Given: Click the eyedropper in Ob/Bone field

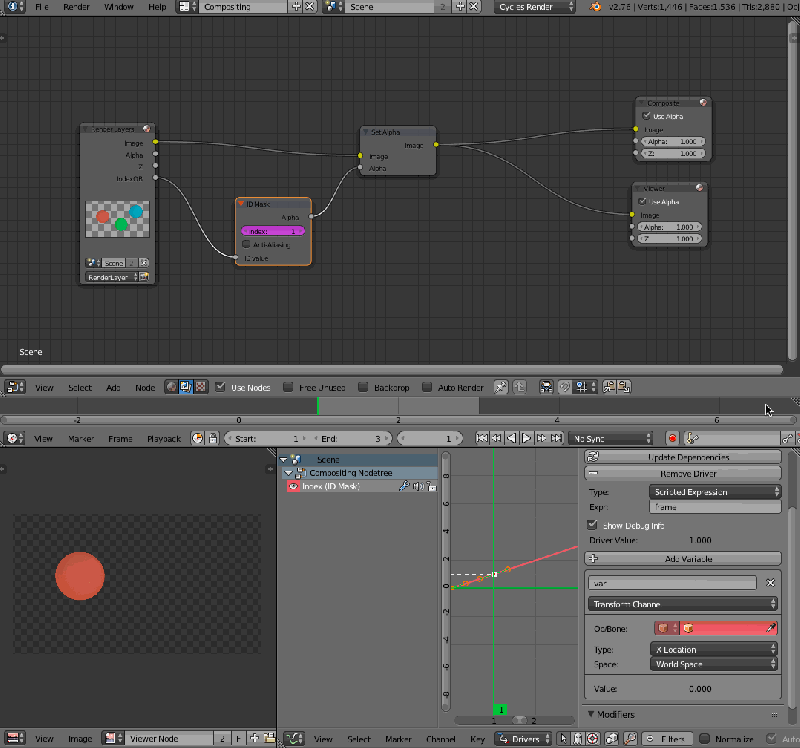Looking at the screenshot, I should pyautogui.click(x=770, y=628).
